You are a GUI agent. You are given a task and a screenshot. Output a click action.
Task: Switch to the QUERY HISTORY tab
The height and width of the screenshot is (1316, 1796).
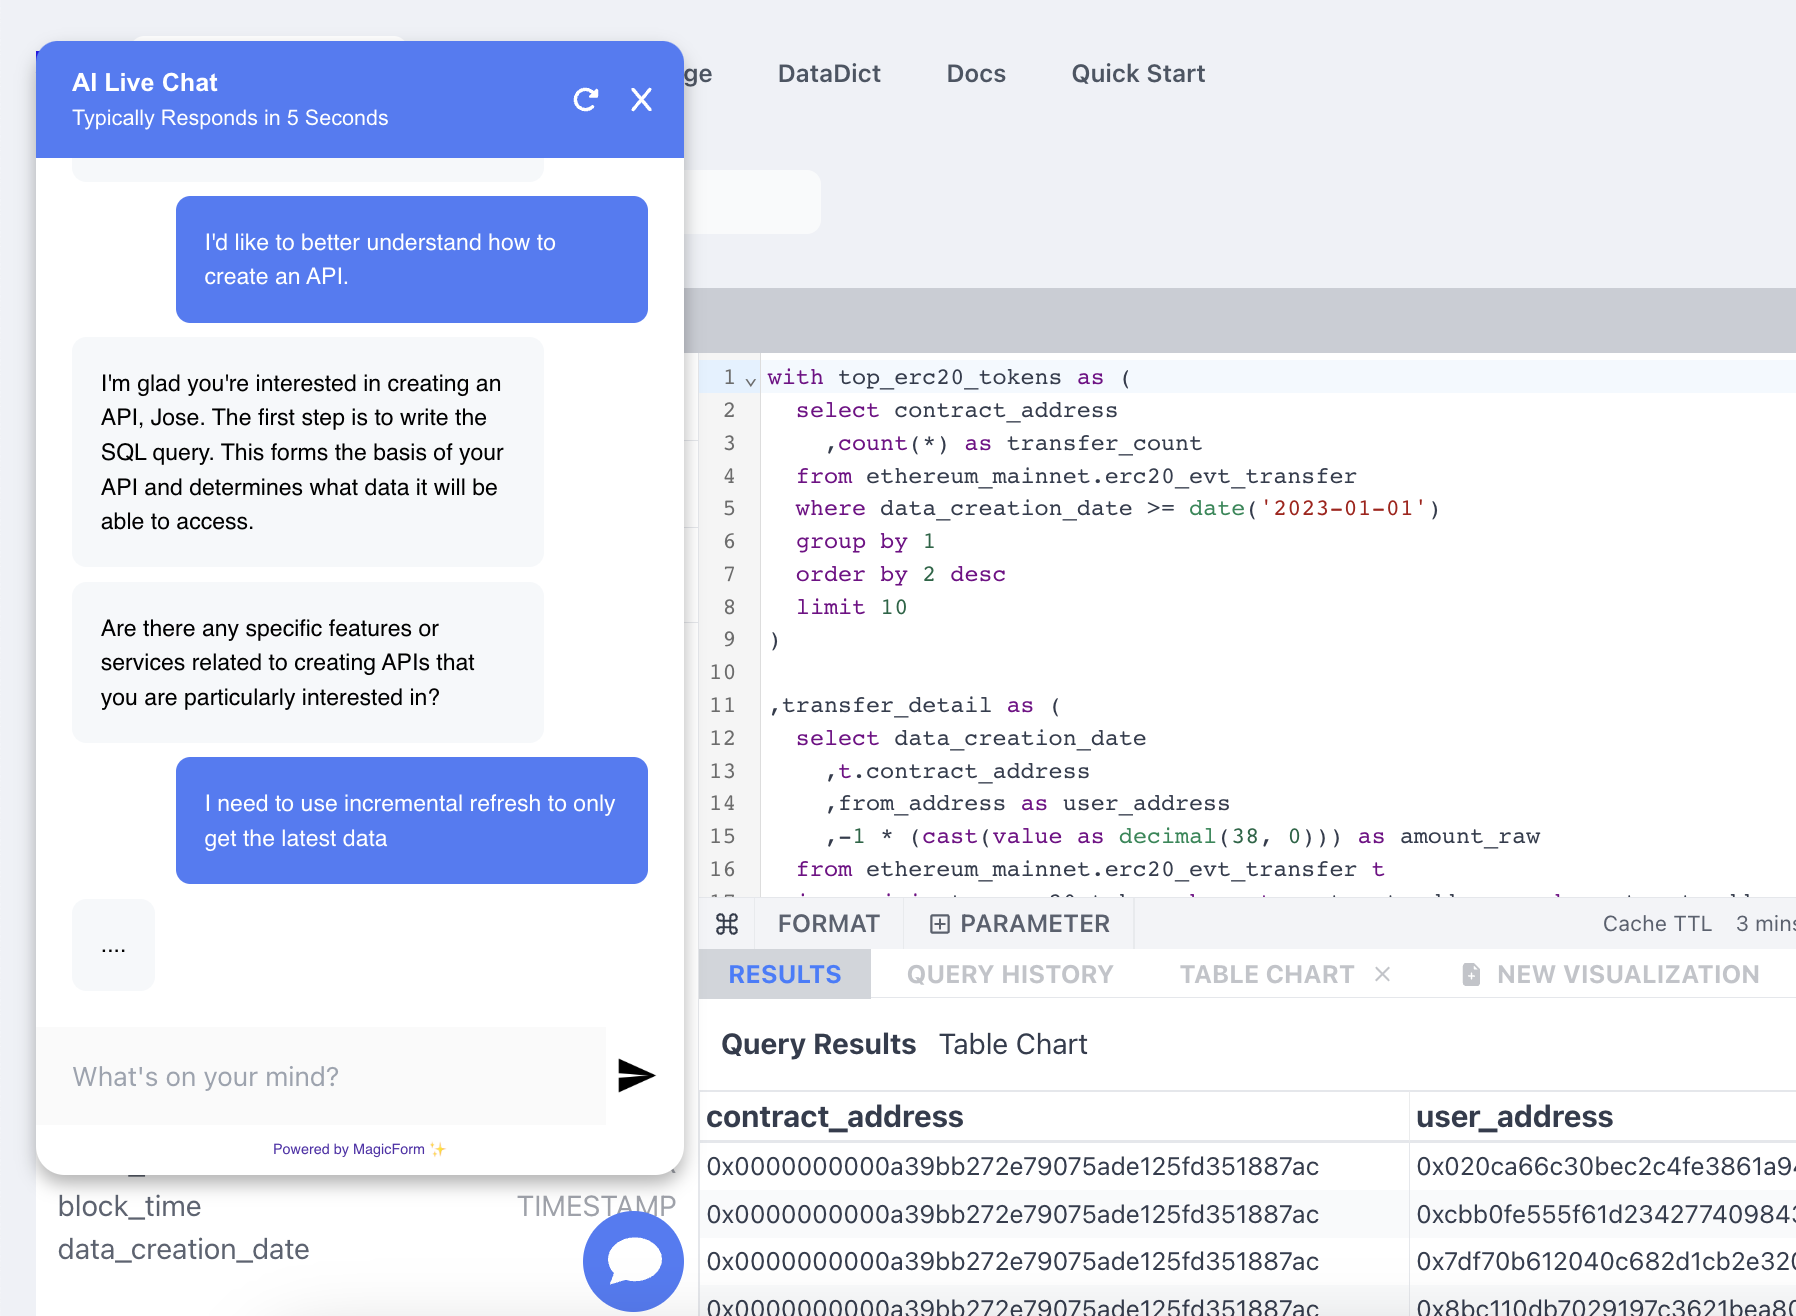click(1010, 974)
